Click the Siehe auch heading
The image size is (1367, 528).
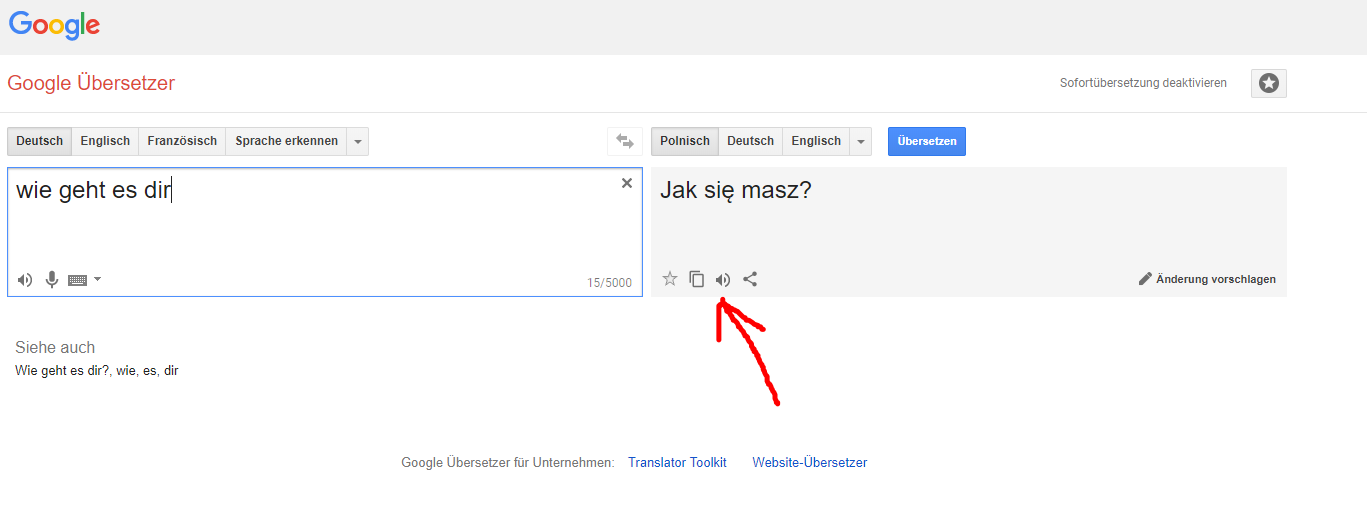55,348
